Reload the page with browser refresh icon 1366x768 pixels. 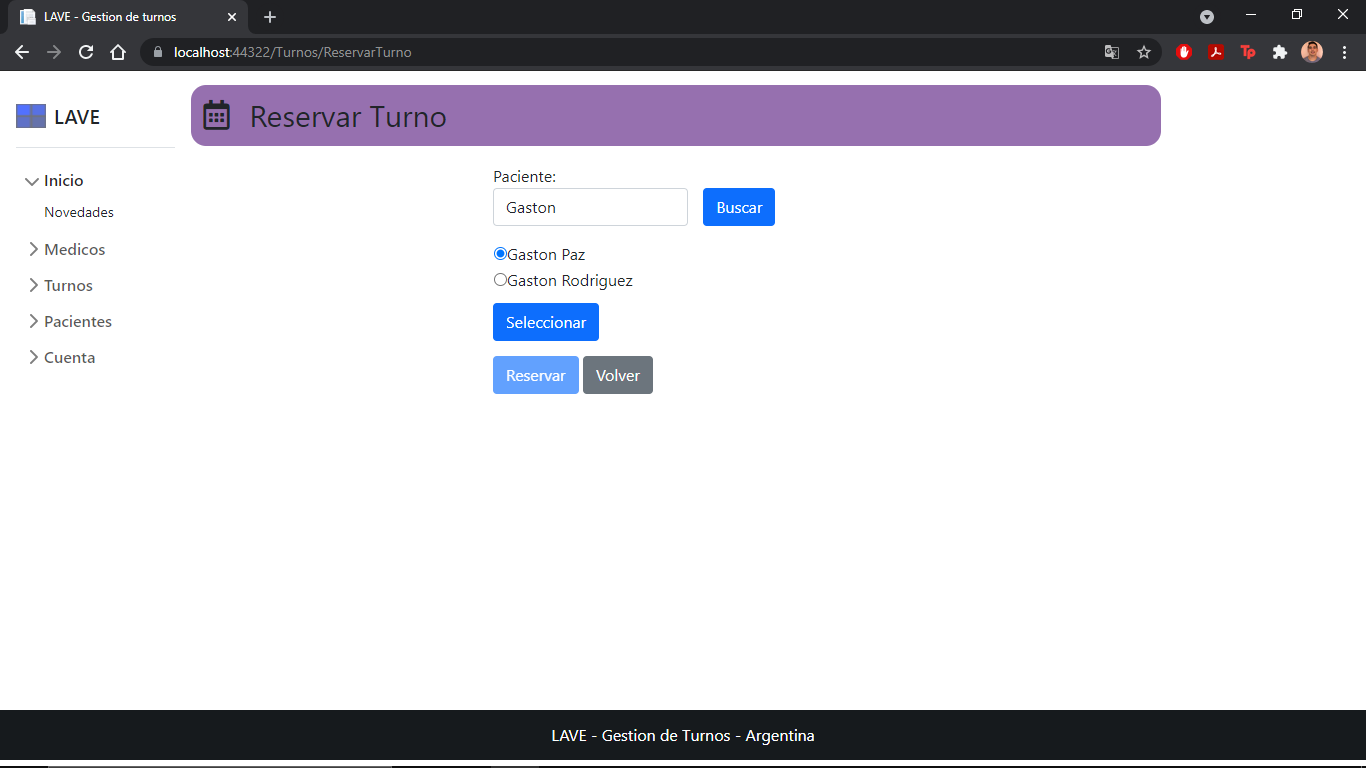(86, 52)
